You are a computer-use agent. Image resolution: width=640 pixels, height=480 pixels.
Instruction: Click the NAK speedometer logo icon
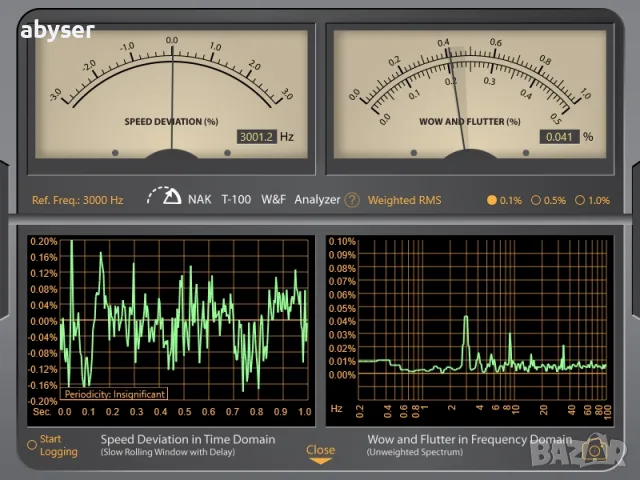coord(164,196)
